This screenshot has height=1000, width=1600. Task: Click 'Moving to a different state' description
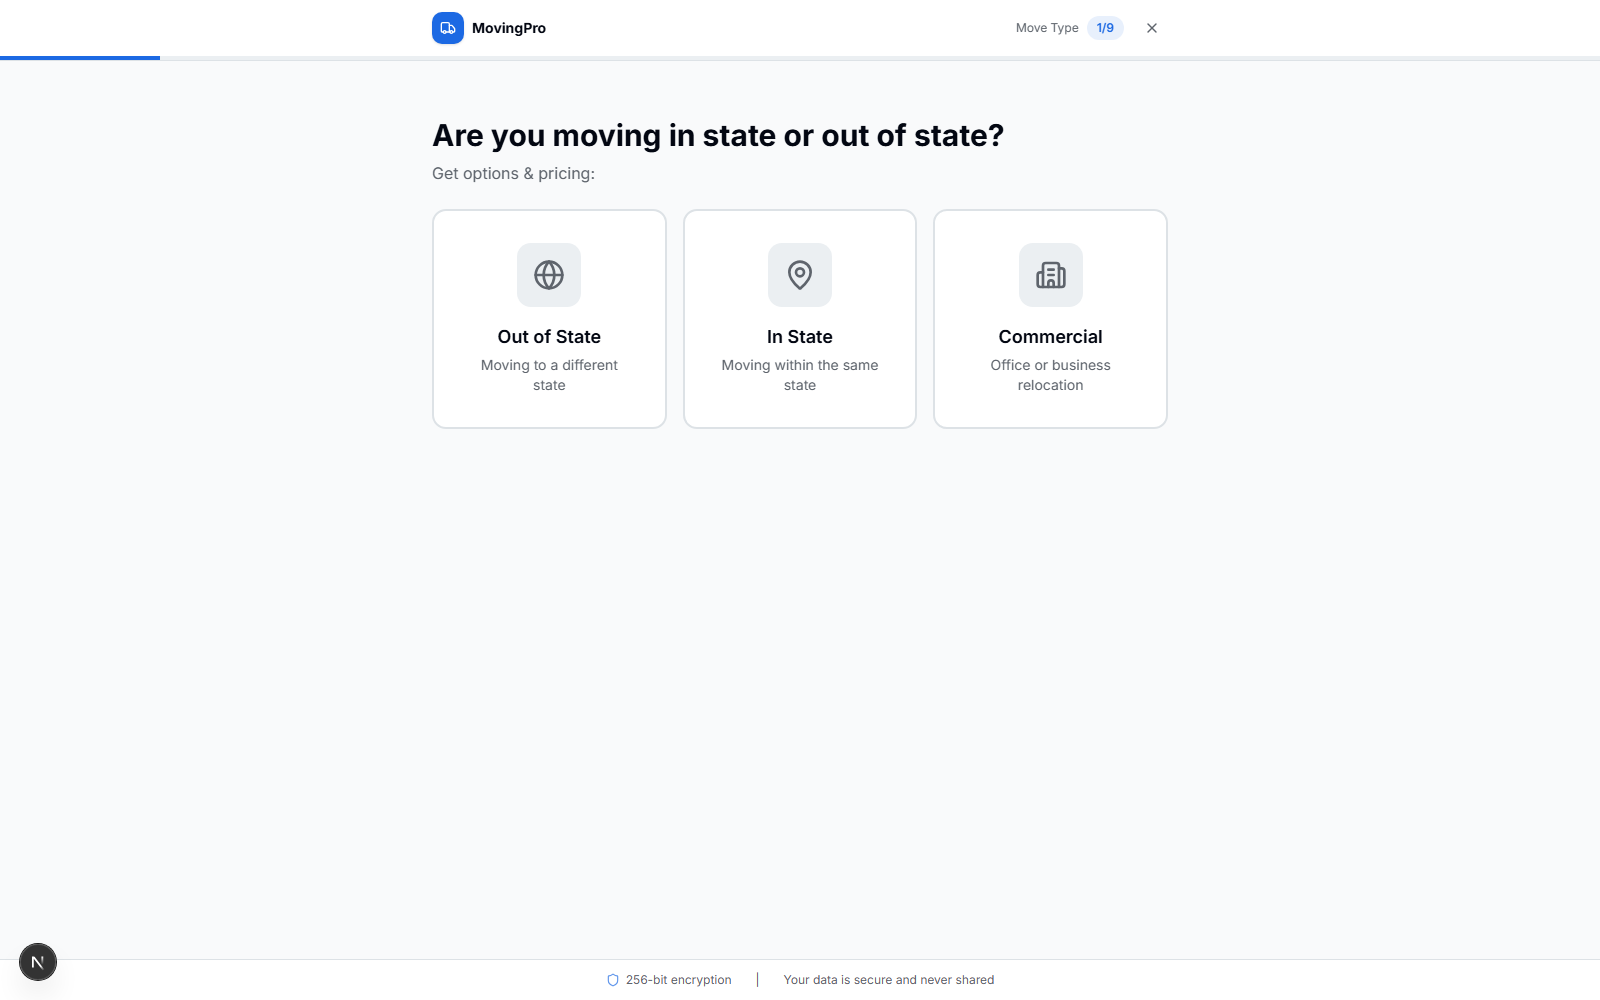click(x=549, y=375)
